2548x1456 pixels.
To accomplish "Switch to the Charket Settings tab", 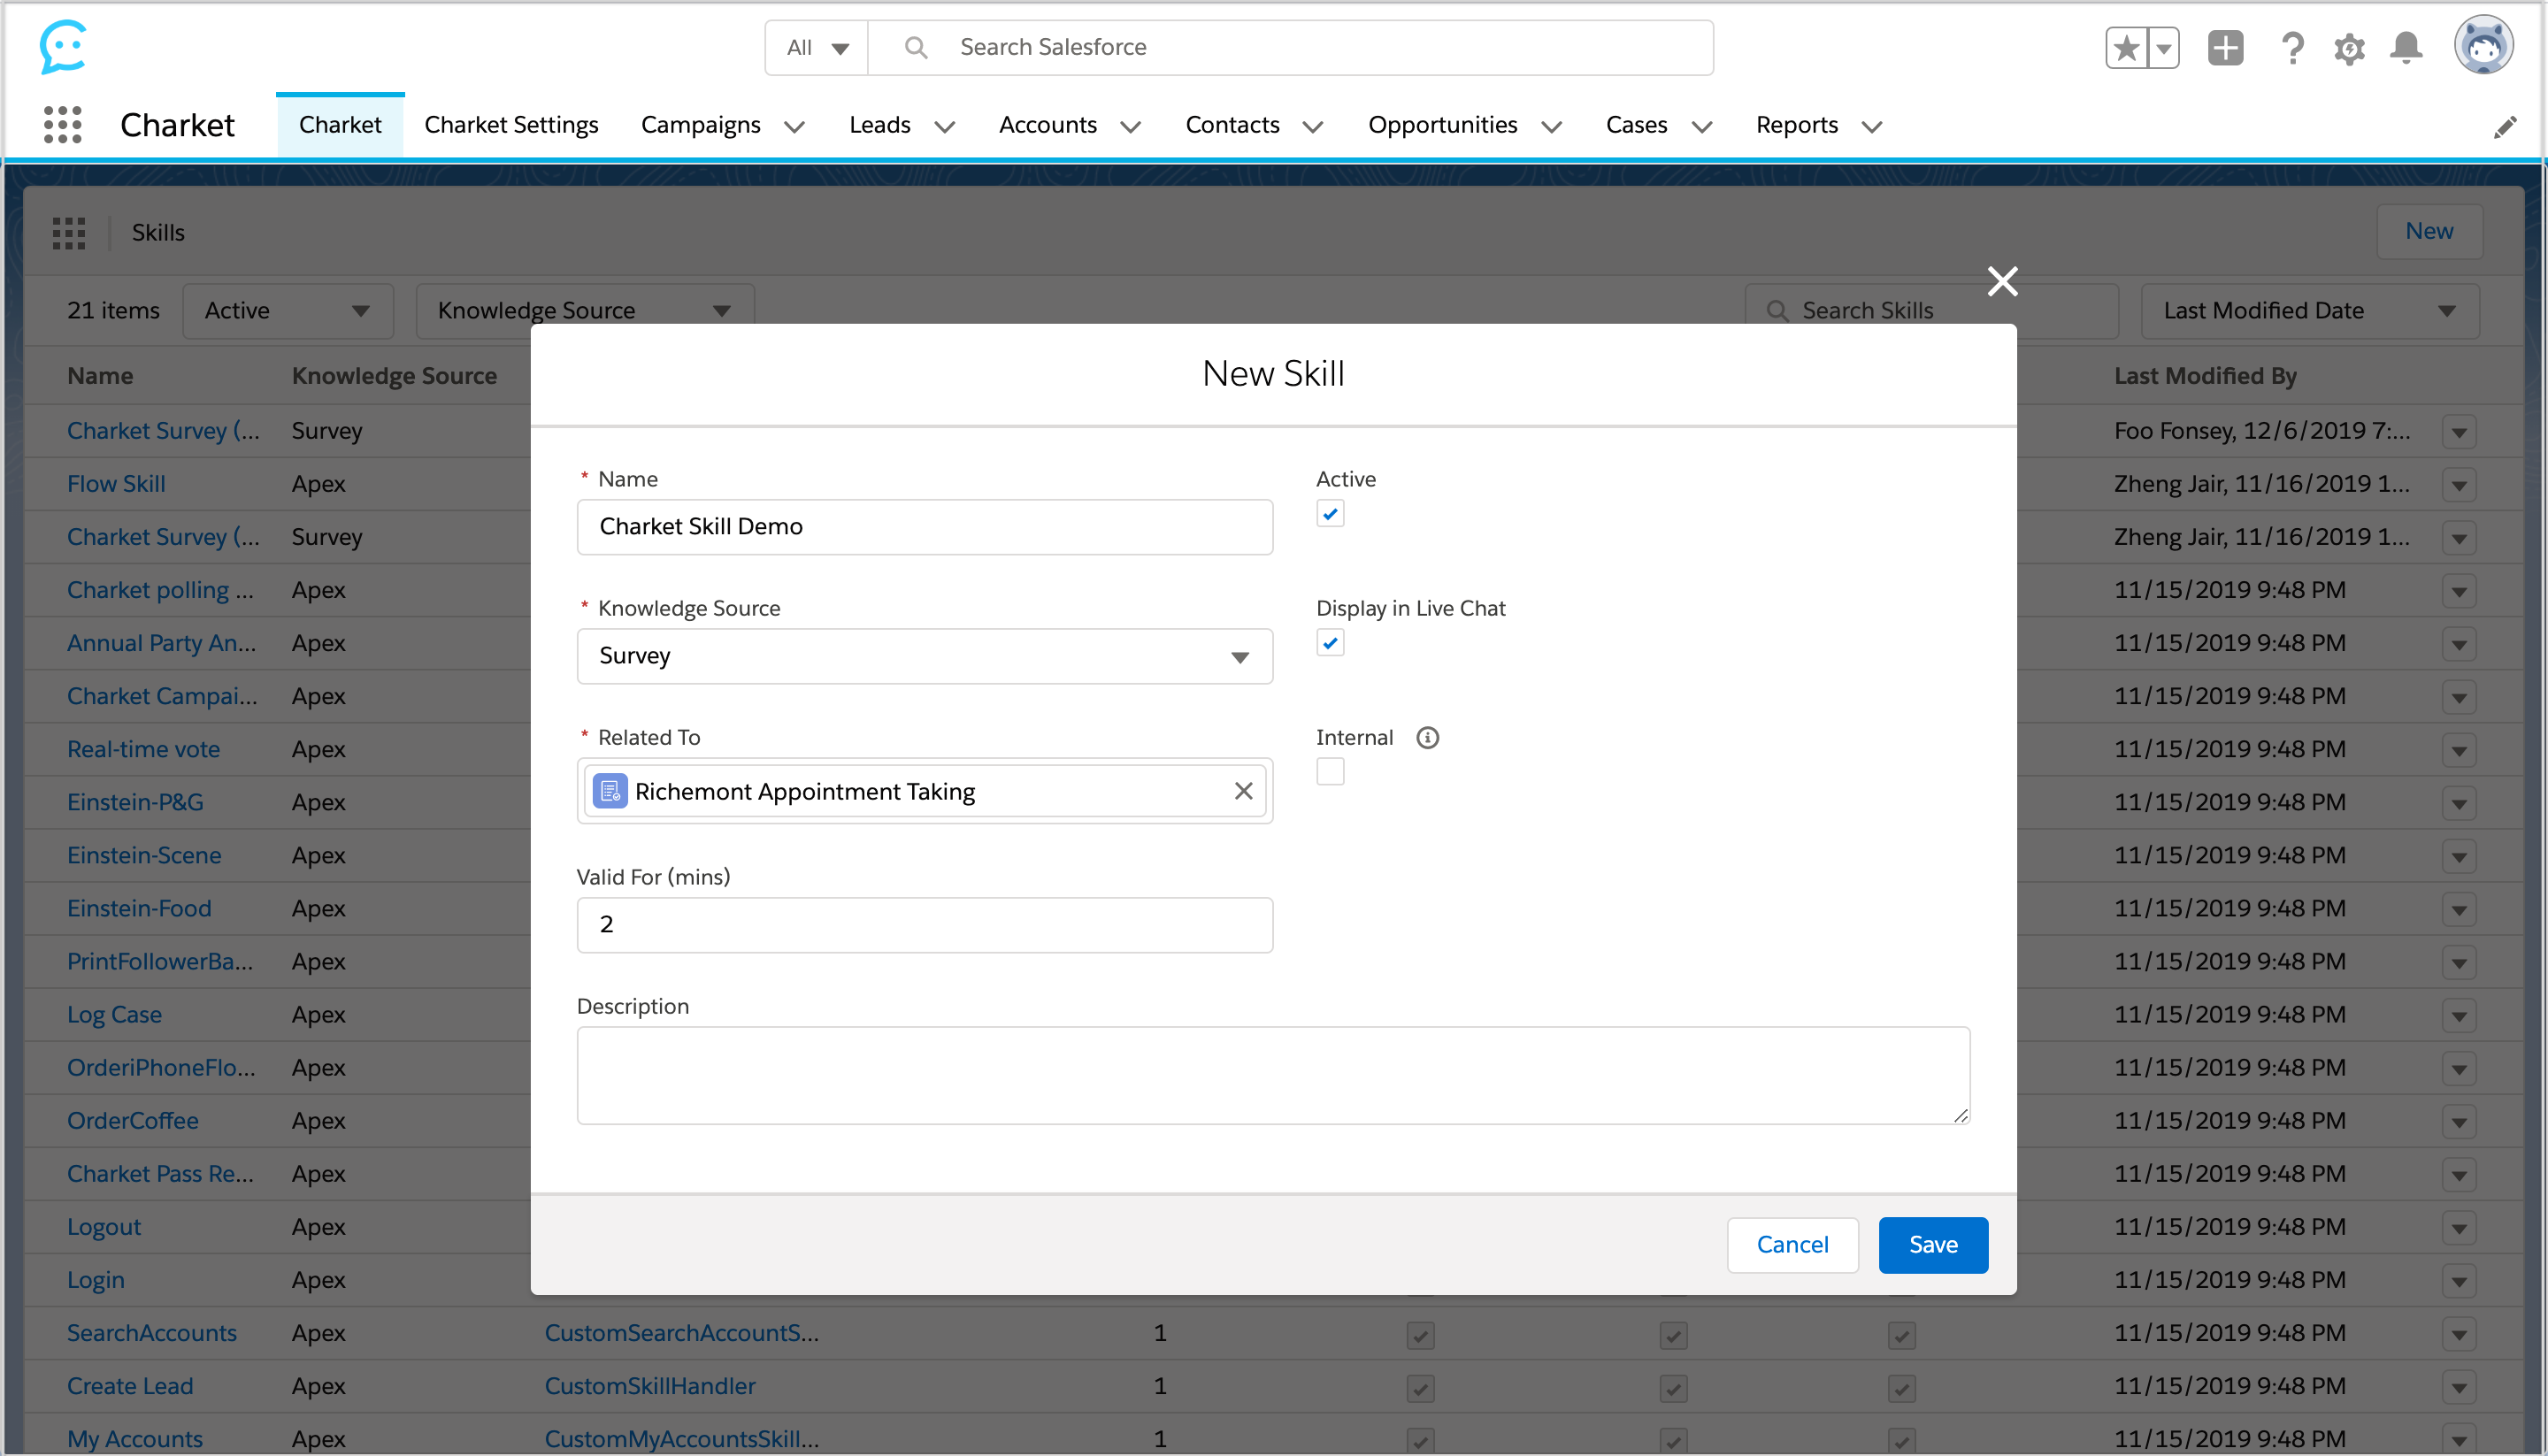I will pos(511,125).
